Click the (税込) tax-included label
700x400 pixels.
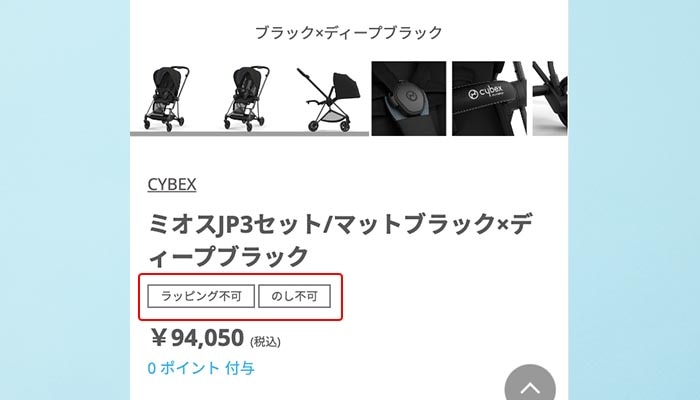coord(265,342)
